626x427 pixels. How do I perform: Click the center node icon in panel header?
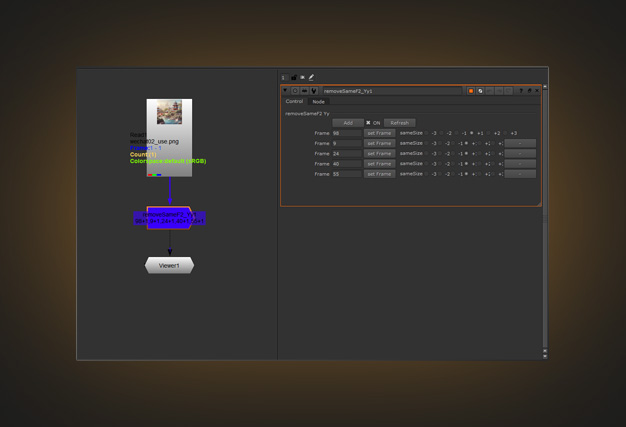coord(295,91)
